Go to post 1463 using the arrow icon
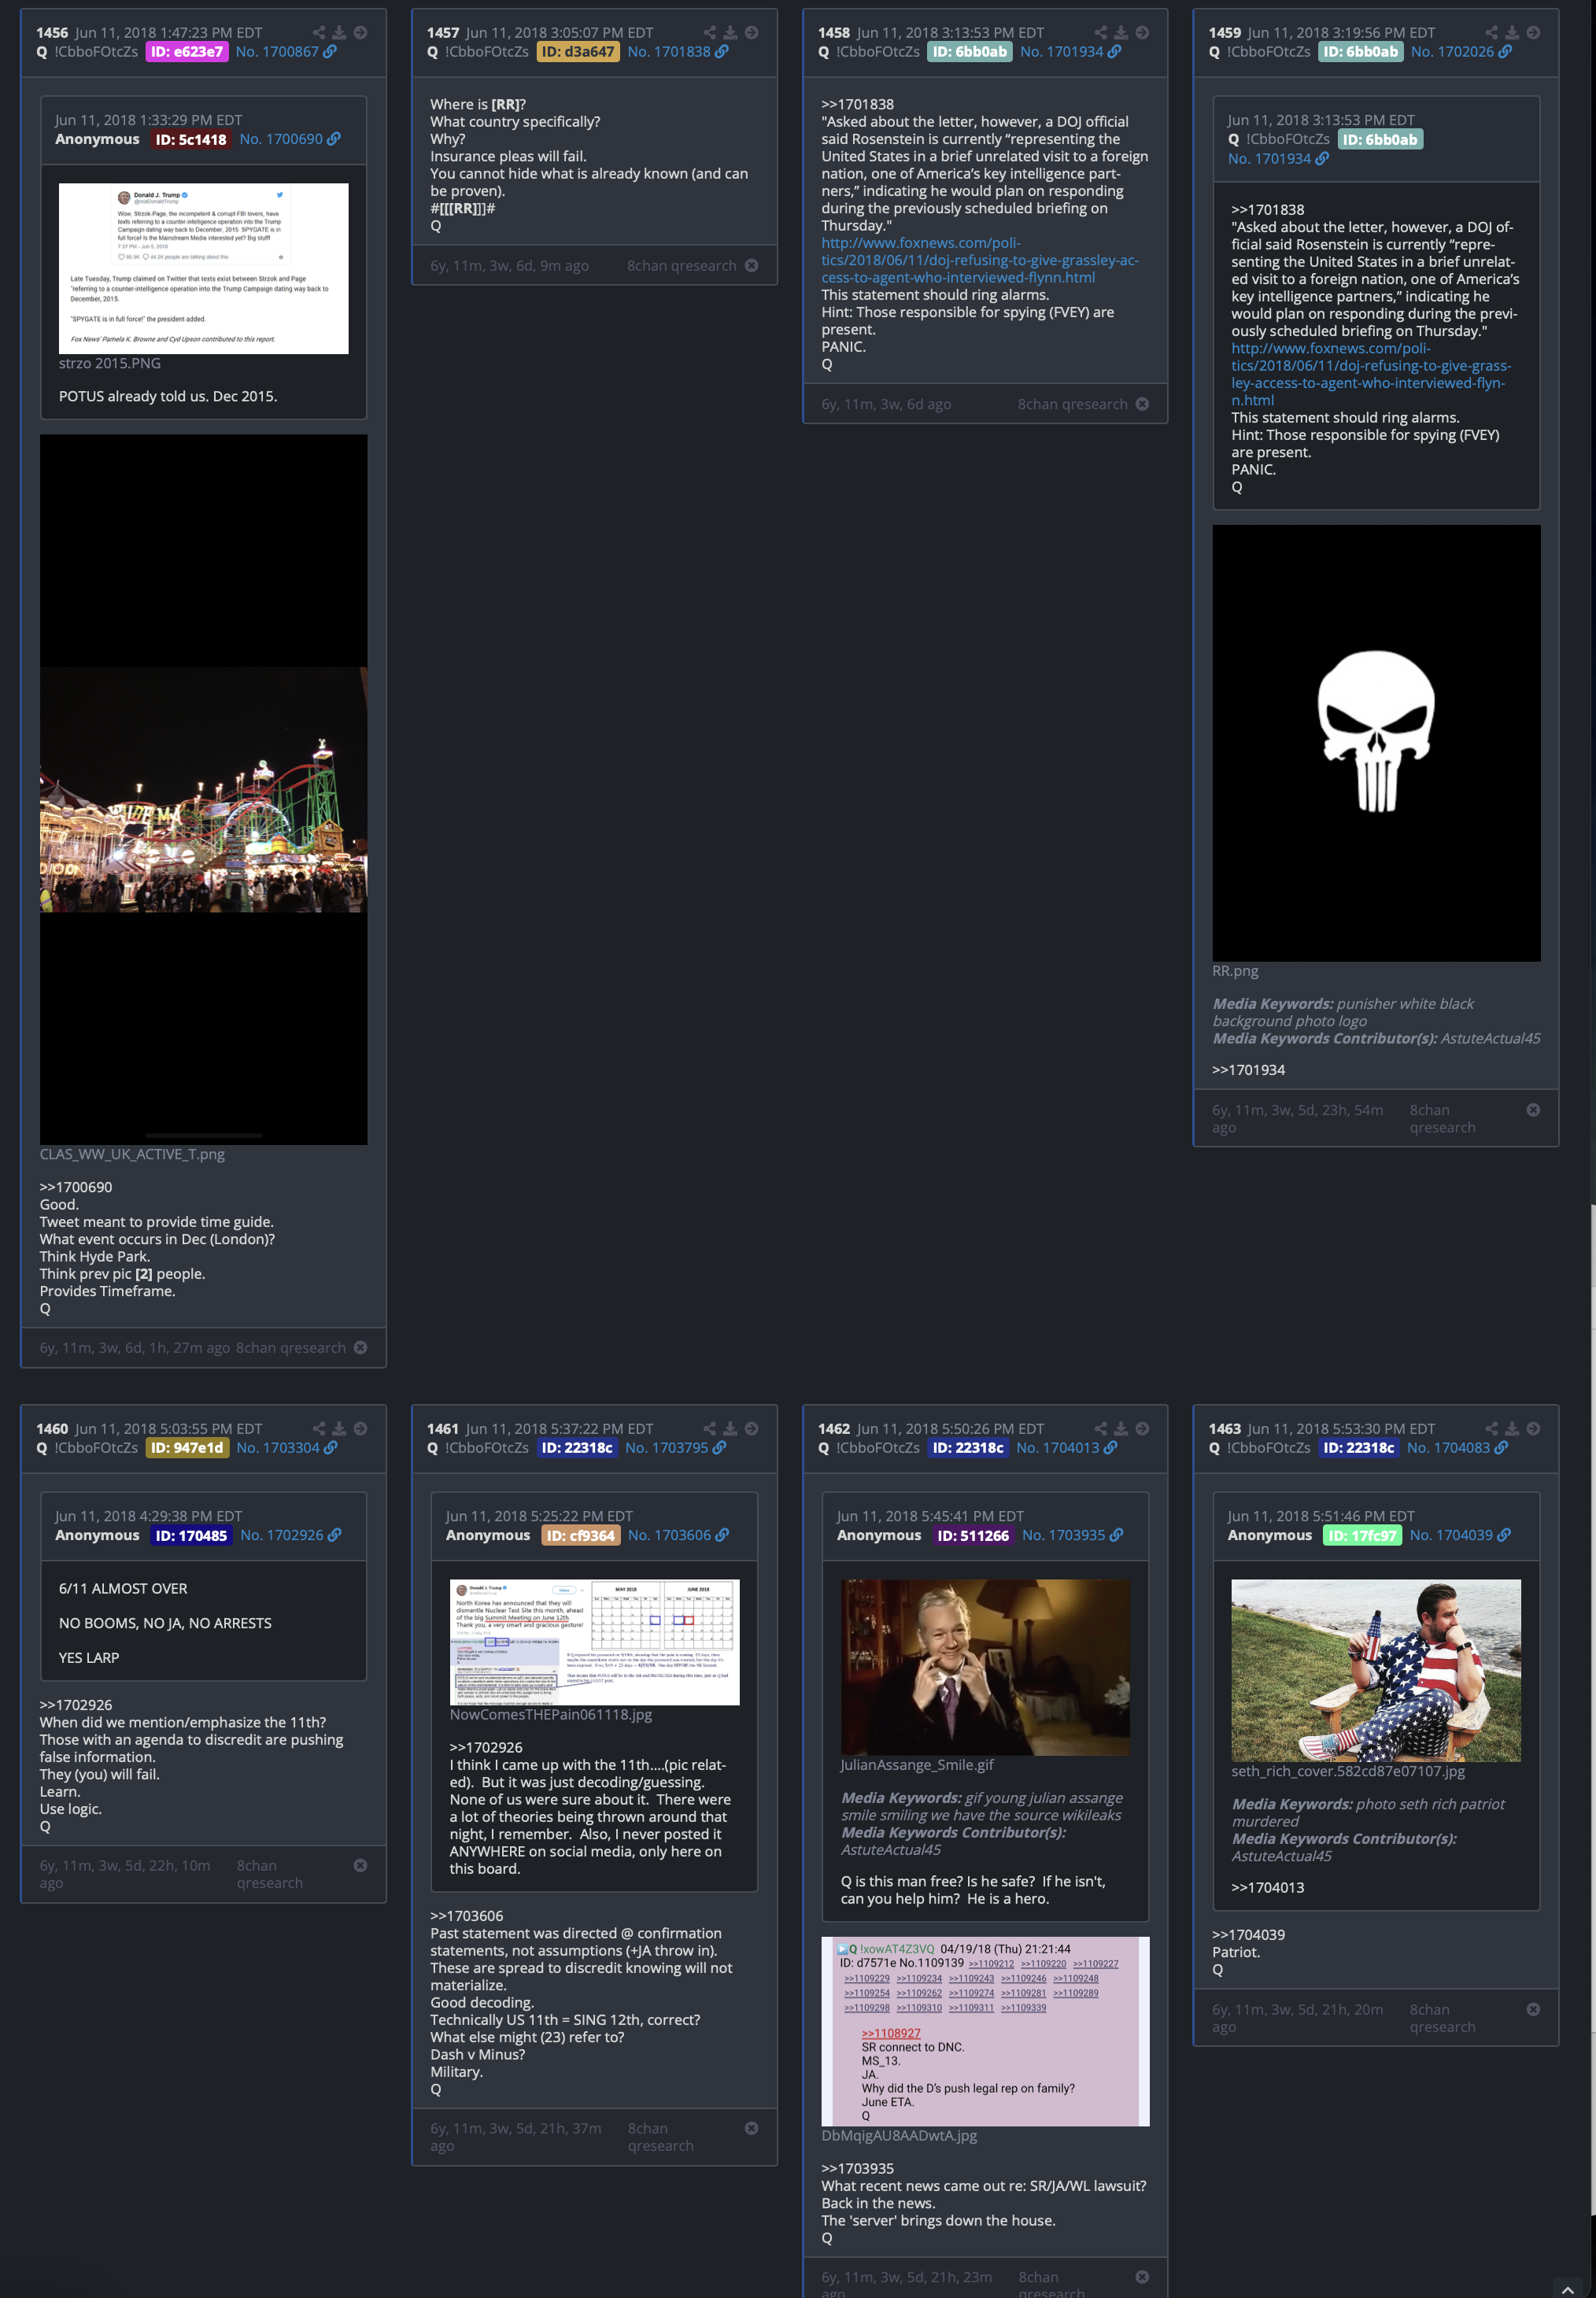The height and width of the screenshot is (2298, 1596). pyautogui.click(x=1533, y=1429)
